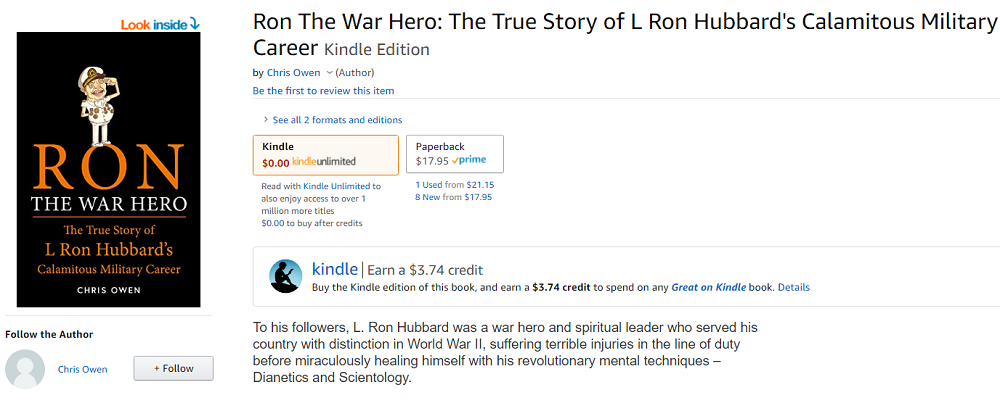Open the book cover thumbnail

pos(108,170)
